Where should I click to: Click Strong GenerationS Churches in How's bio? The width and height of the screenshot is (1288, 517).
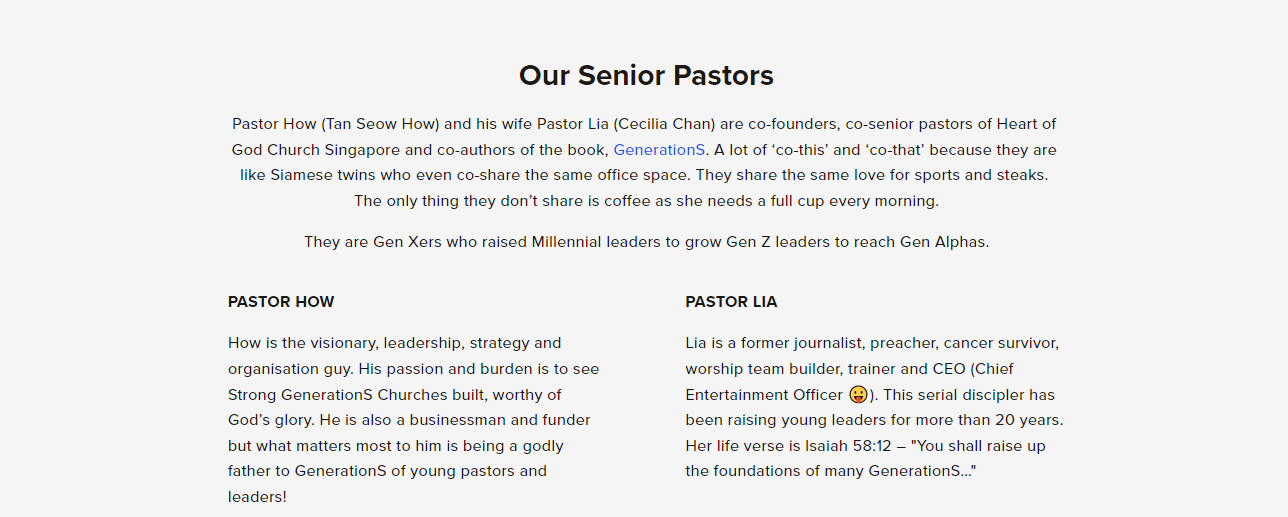[333, 394]
